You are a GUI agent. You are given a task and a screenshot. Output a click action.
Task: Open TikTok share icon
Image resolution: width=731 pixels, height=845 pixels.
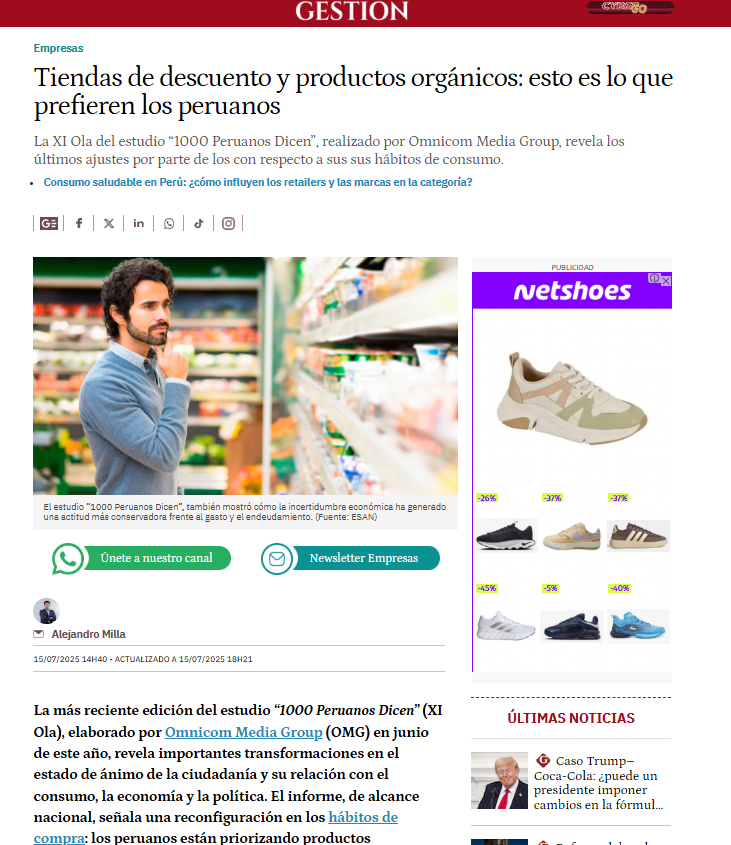click(x=199, y=223)
